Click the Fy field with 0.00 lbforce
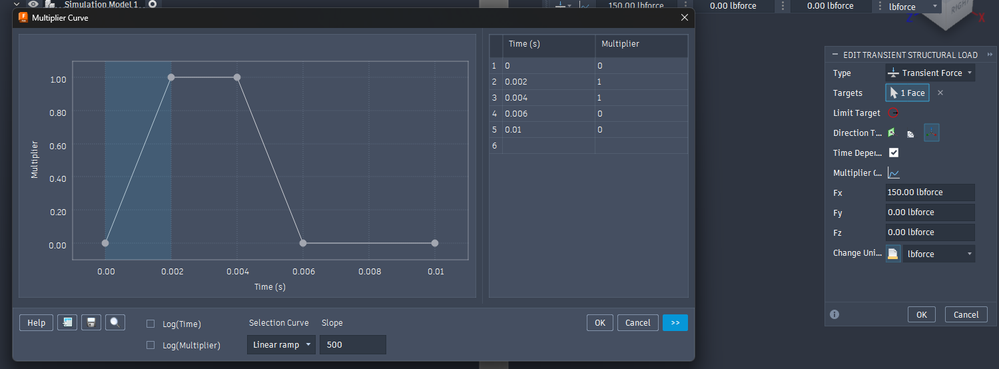Viewport: 999px width, 369px height. [930, 212]
